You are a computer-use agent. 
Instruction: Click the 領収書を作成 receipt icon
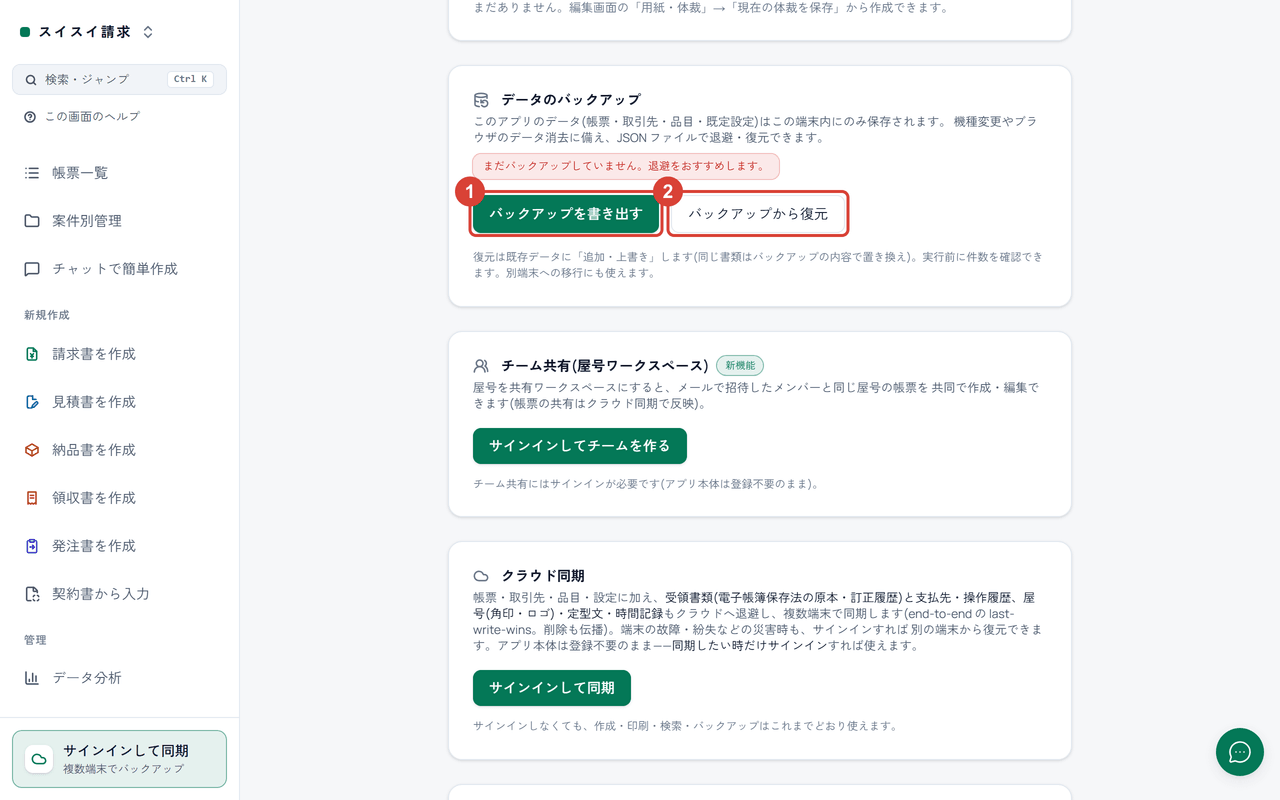[32, 498]
